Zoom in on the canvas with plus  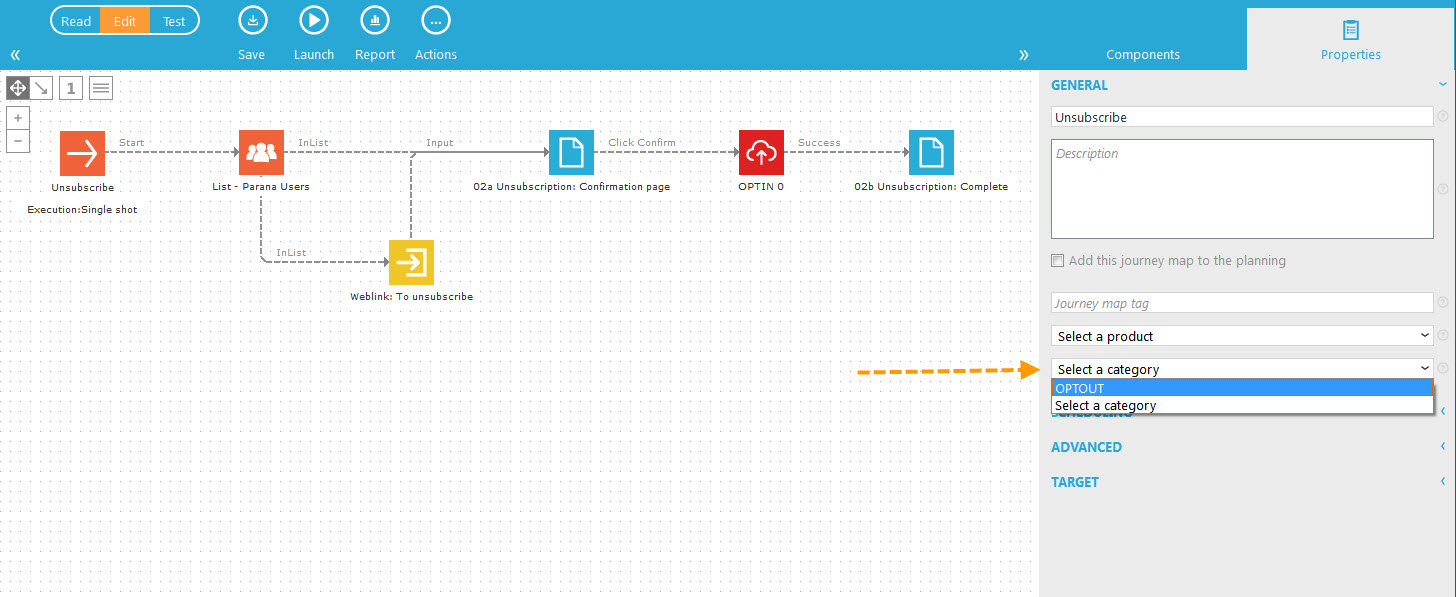[18, 118]
